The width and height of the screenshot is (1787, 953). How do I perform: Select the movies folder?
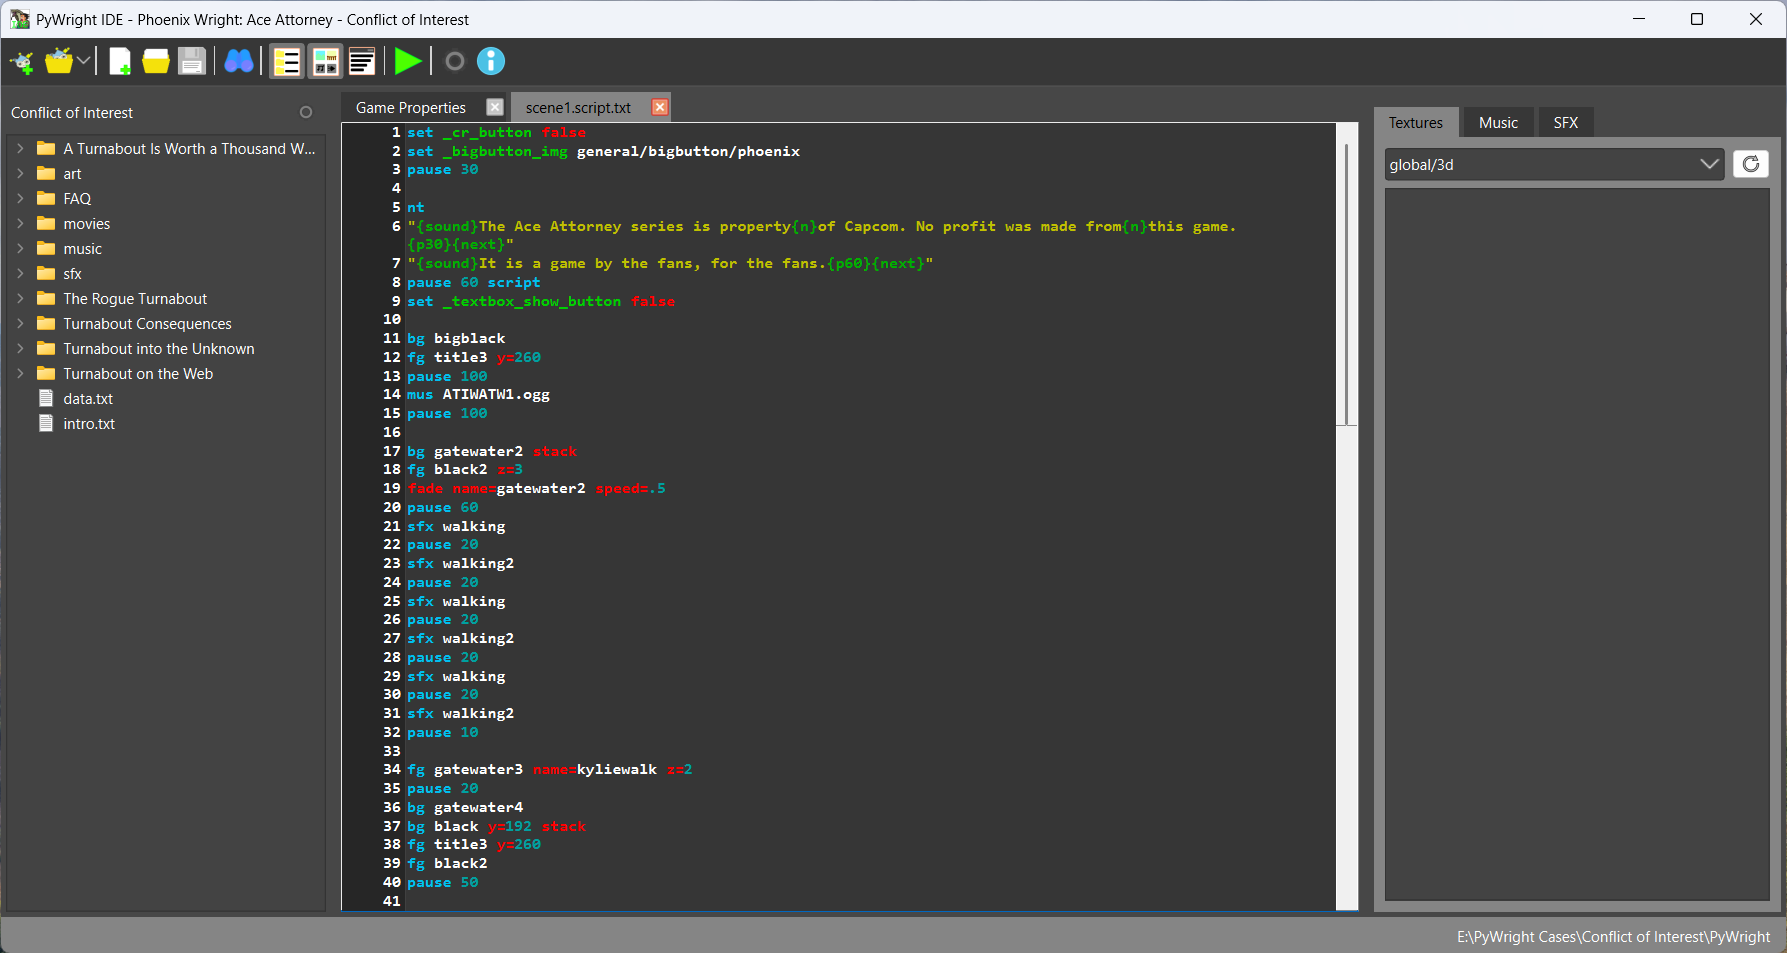pyautogui.click(x=86, y=224)
